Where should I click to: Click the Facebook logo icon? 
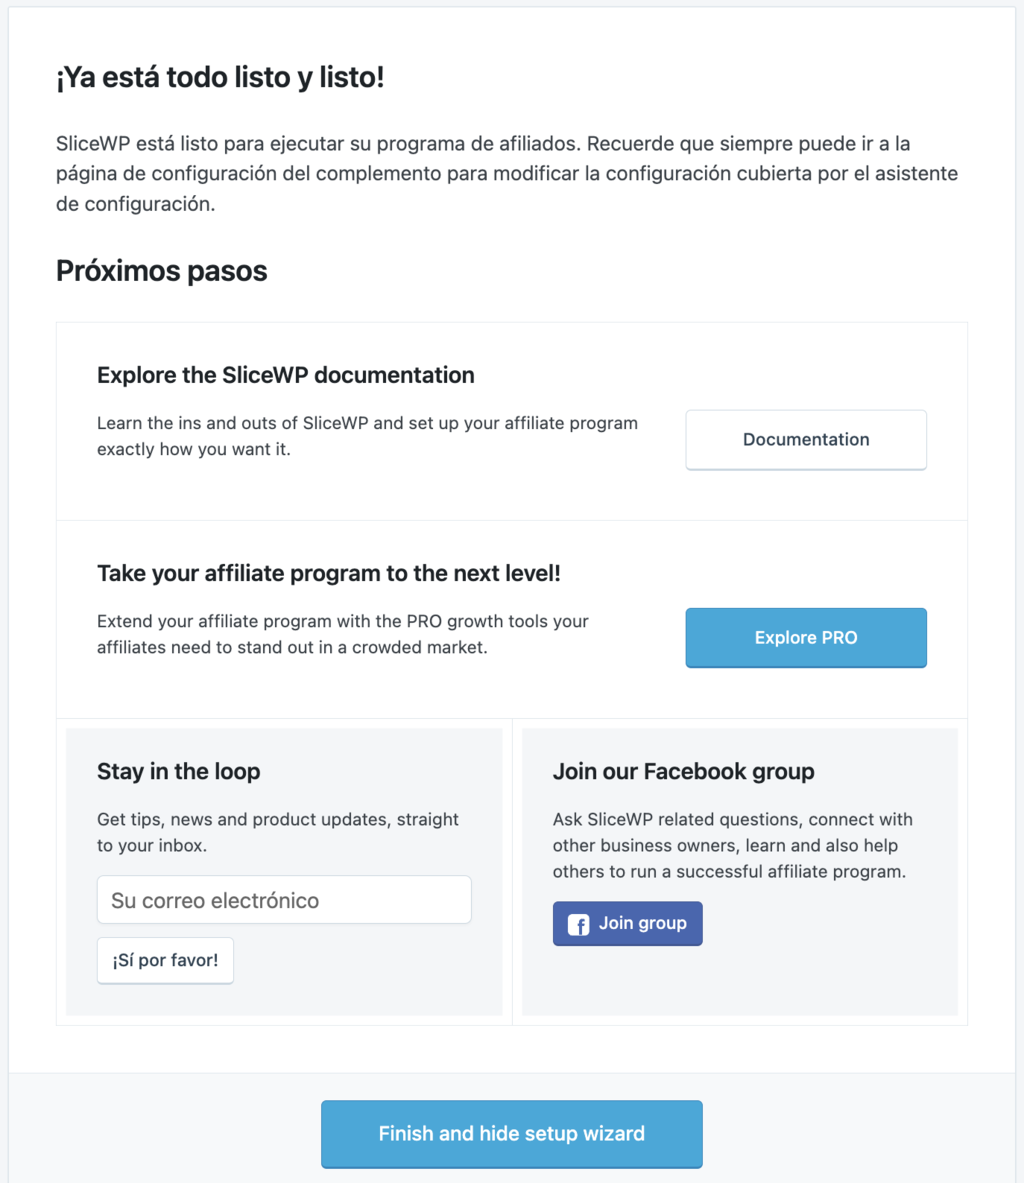tap(578, 925)
